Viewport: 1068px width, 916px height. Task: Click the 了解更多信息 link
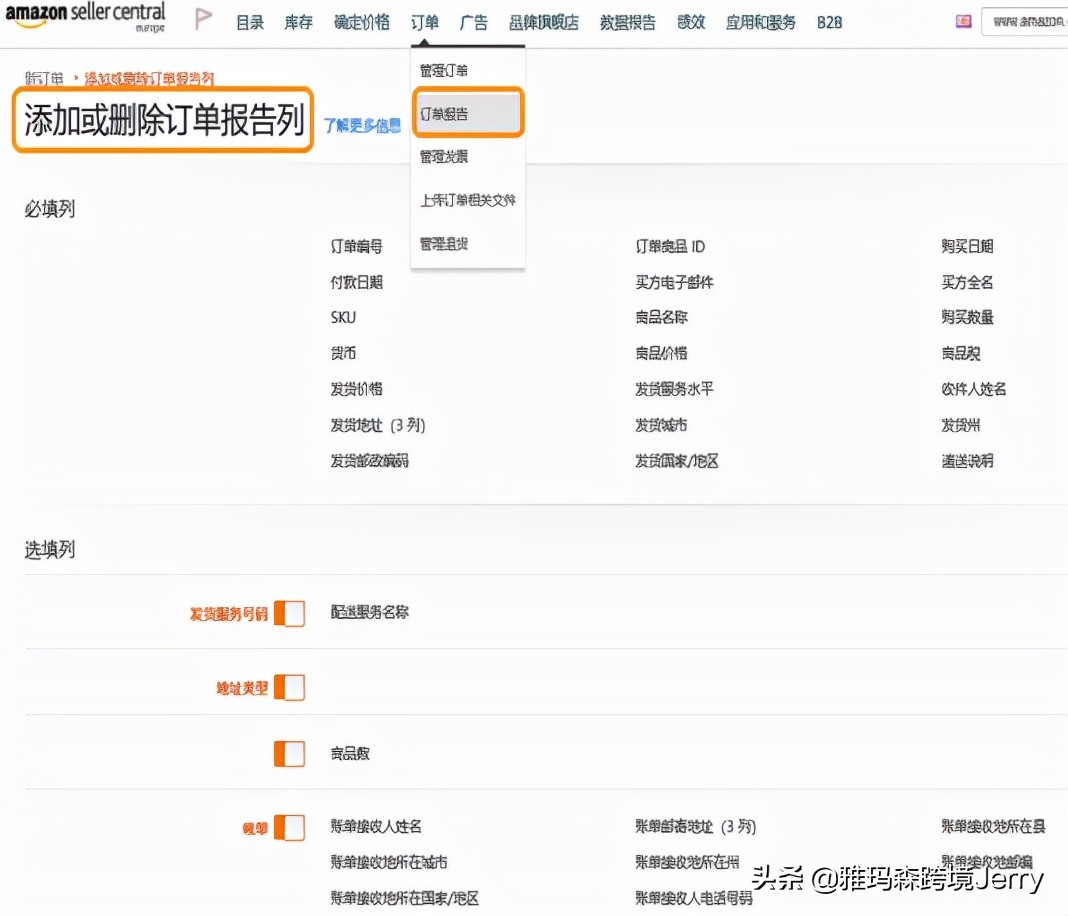click(361, 126)
